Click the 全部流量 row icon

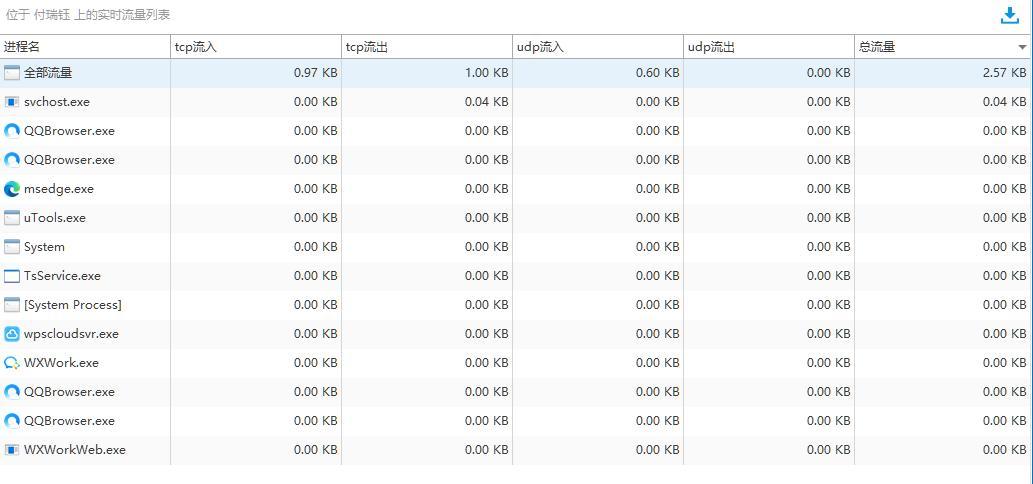pyautogui.click(x=12, y=73)
